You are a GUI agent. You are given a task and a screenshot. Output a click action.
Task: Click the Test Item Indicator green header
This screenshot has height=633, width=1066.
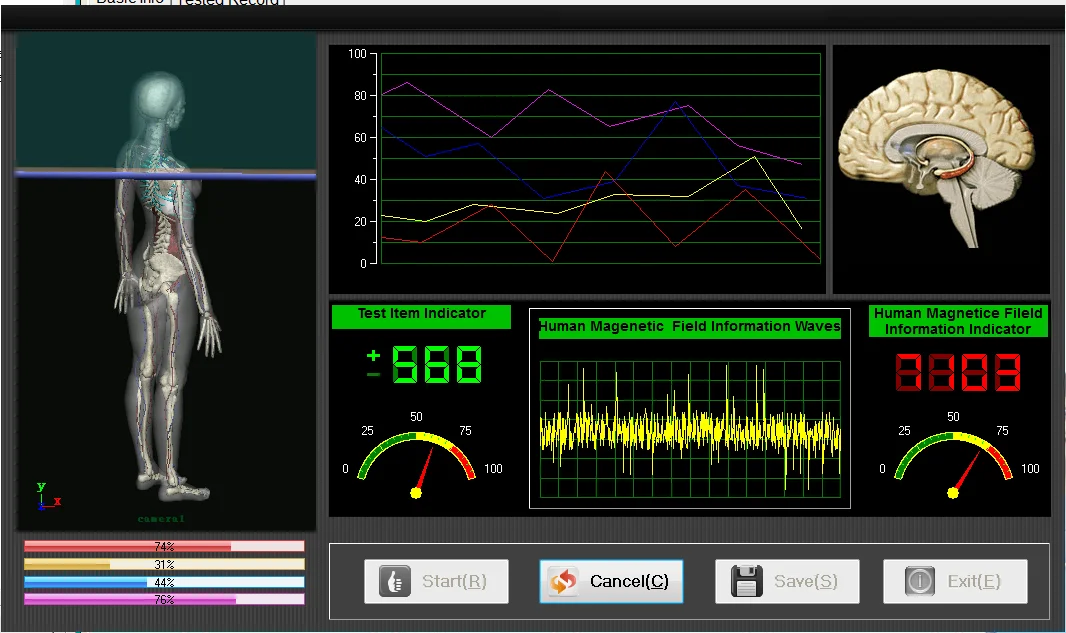pyautogui.click(x=421, y=314)
